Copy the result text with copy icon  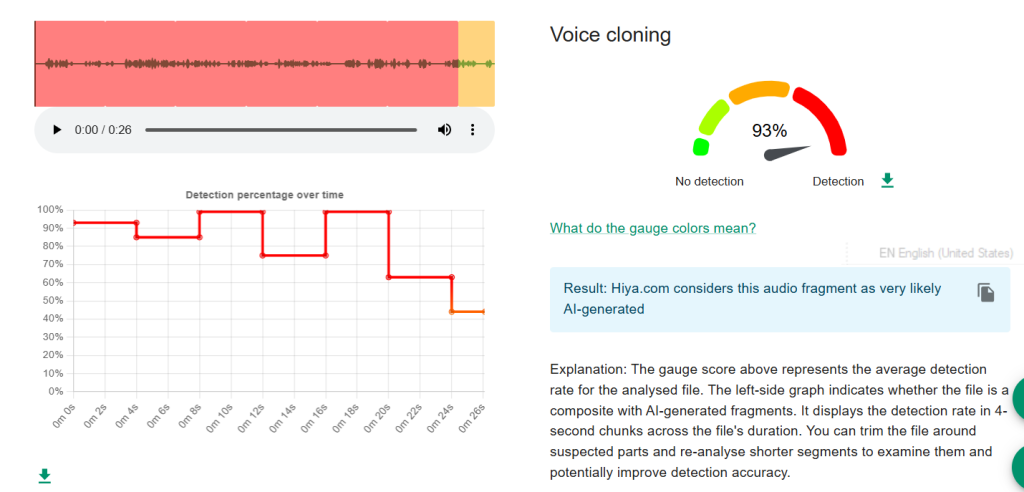click(x=985, y=292)
